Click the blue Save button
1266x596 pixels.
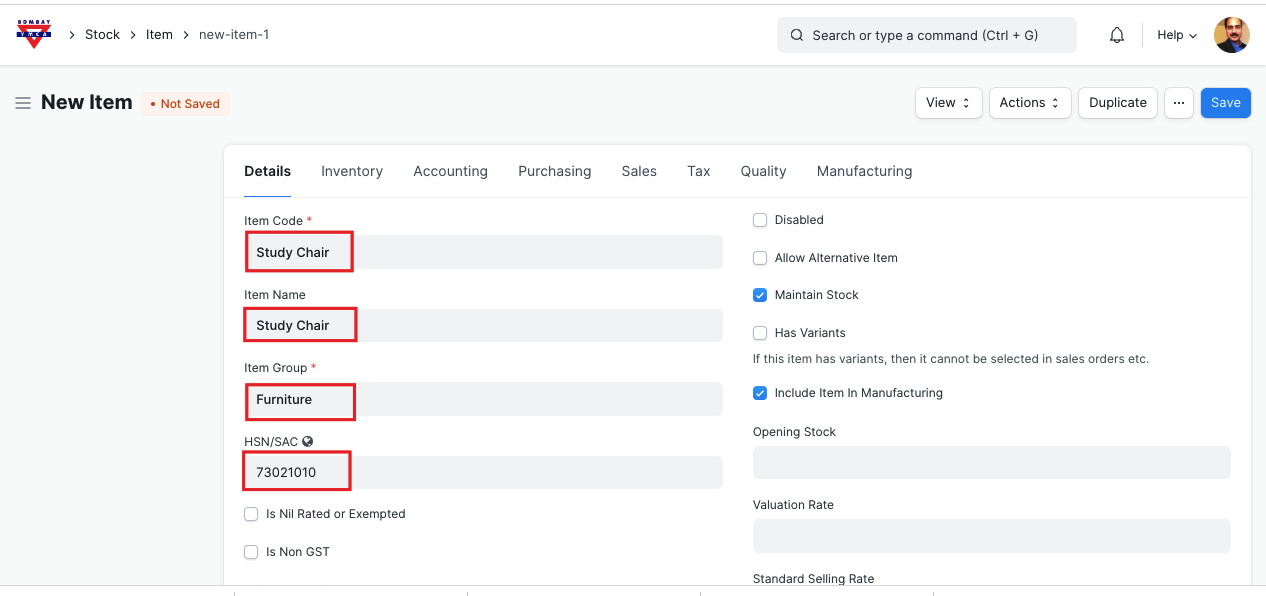tap(1225, 103)
